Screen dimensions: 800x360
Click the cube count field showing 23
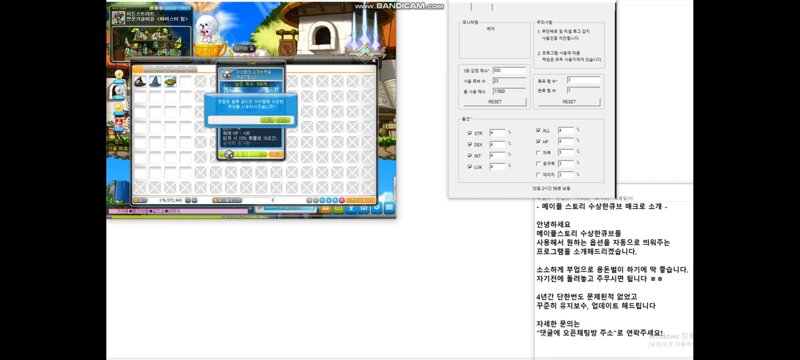point(509,81)
